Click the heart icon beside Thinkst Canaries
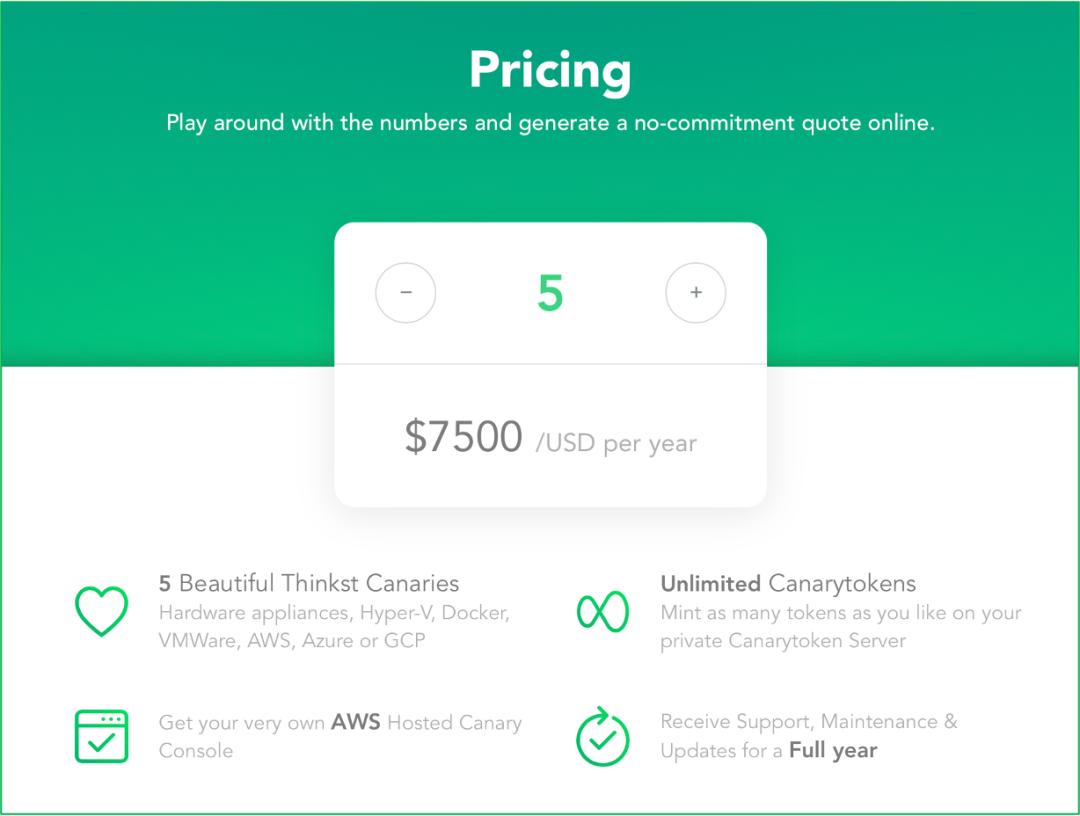 [101, 611]
